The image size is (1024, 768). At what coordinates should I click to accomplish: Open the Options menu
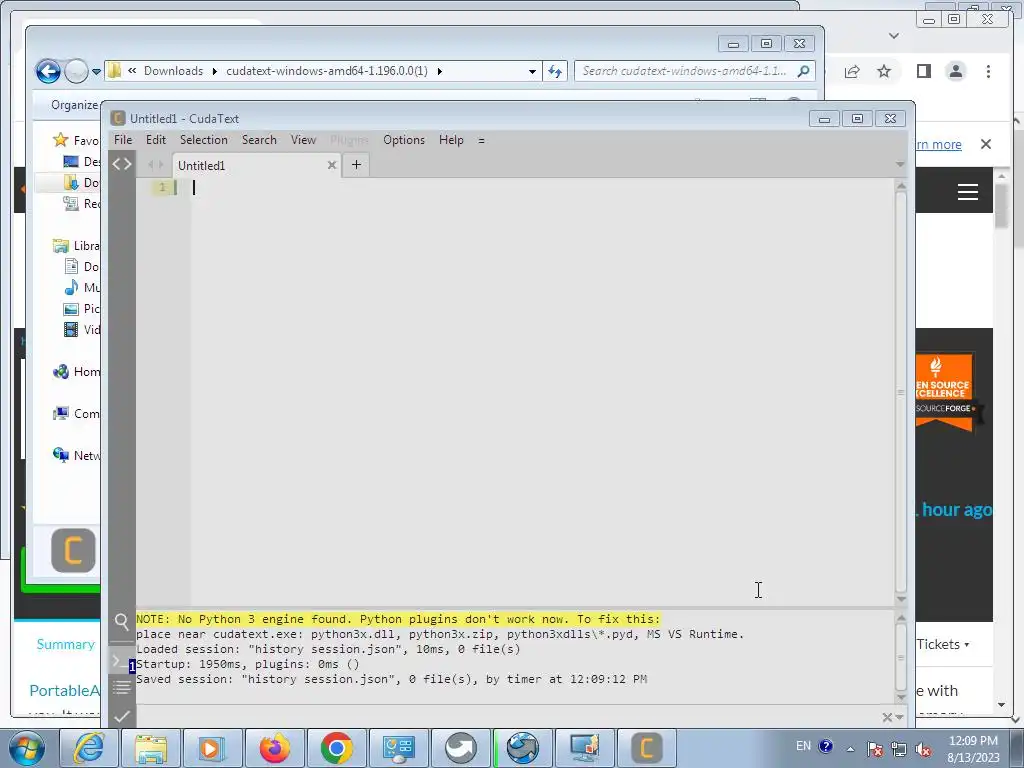pos(404,140)
